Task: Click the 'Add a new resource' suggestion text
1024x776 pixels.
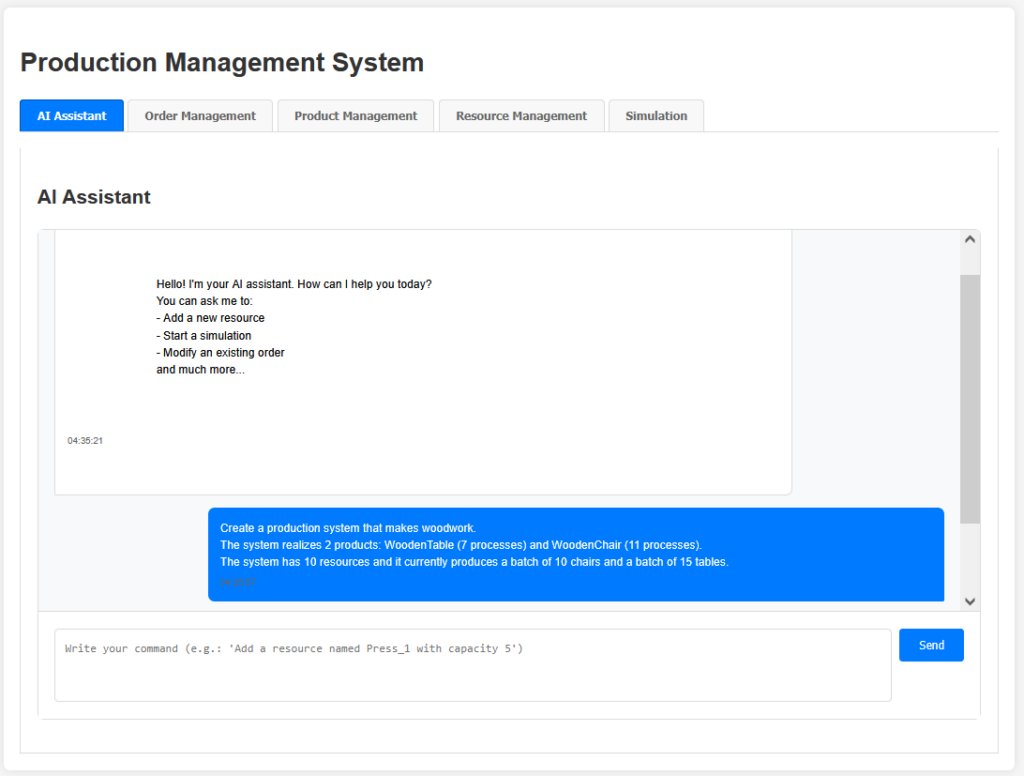Action: (x=213, y=318)
